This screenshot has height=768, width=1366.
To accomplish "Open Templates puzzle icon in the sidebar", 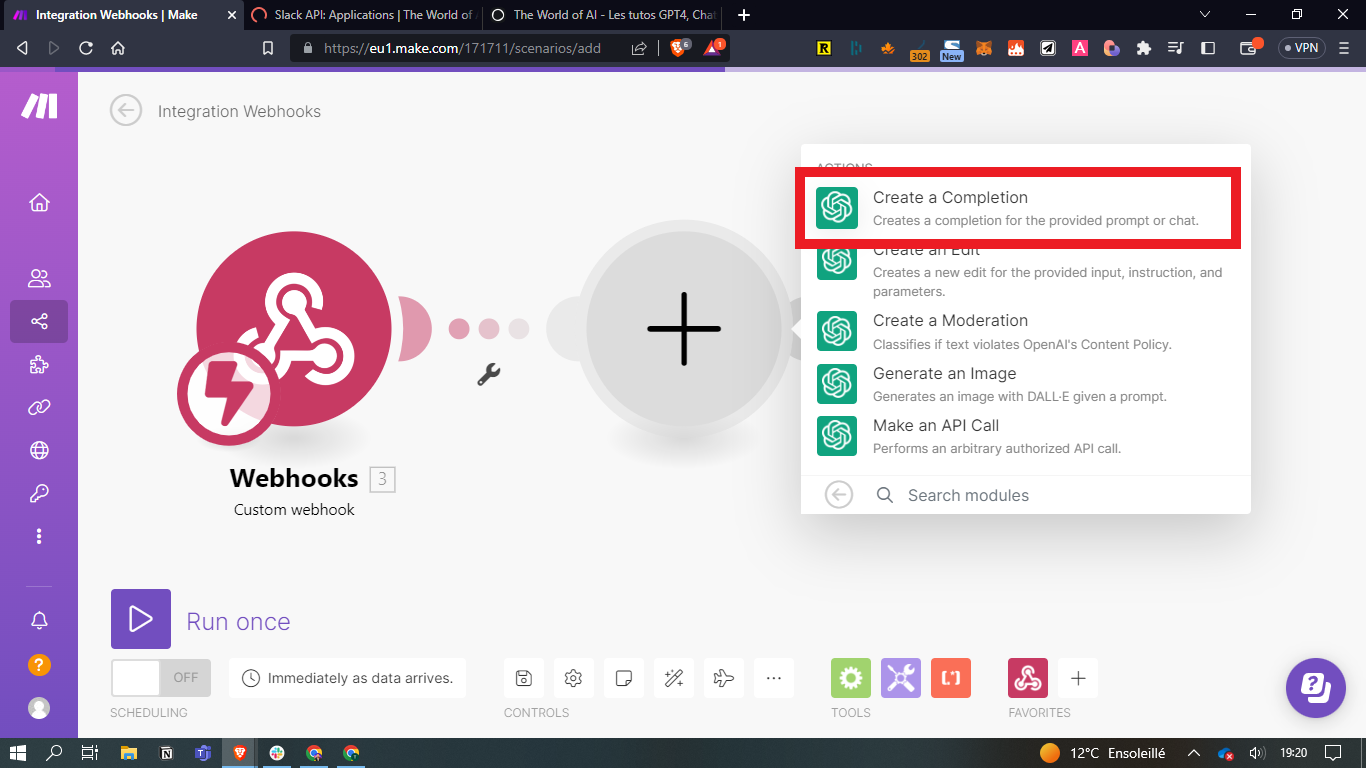I will coord(39,364).
